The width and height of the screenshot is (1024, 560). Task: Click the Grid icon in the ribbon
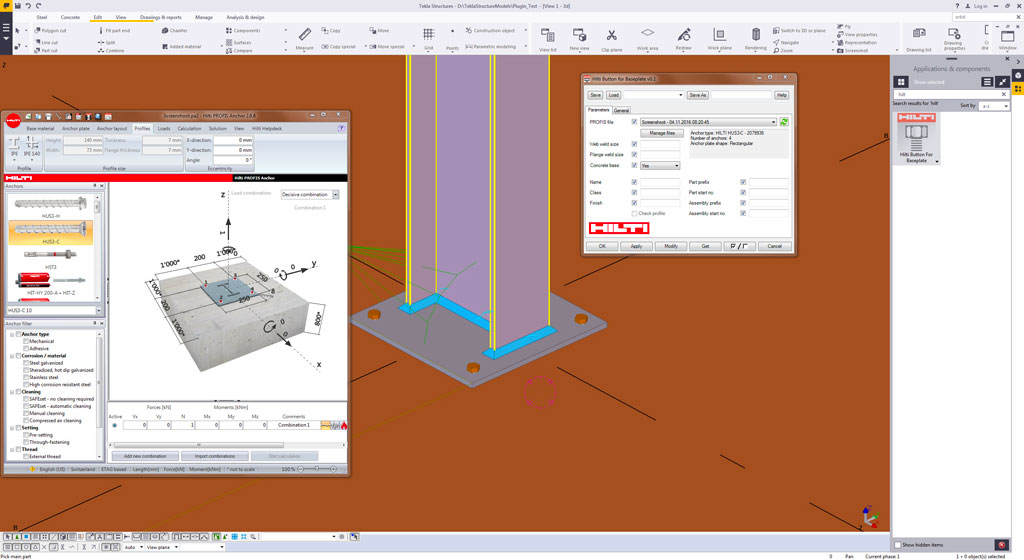[428, 35]
